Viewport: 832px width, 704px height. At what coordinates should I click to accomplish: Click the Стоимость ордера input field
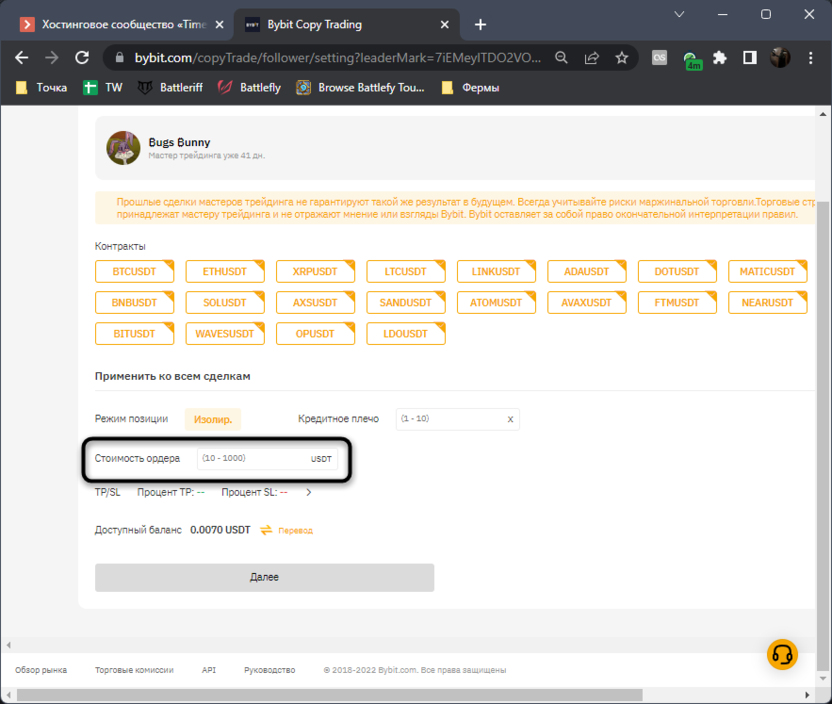click(253, 458)
